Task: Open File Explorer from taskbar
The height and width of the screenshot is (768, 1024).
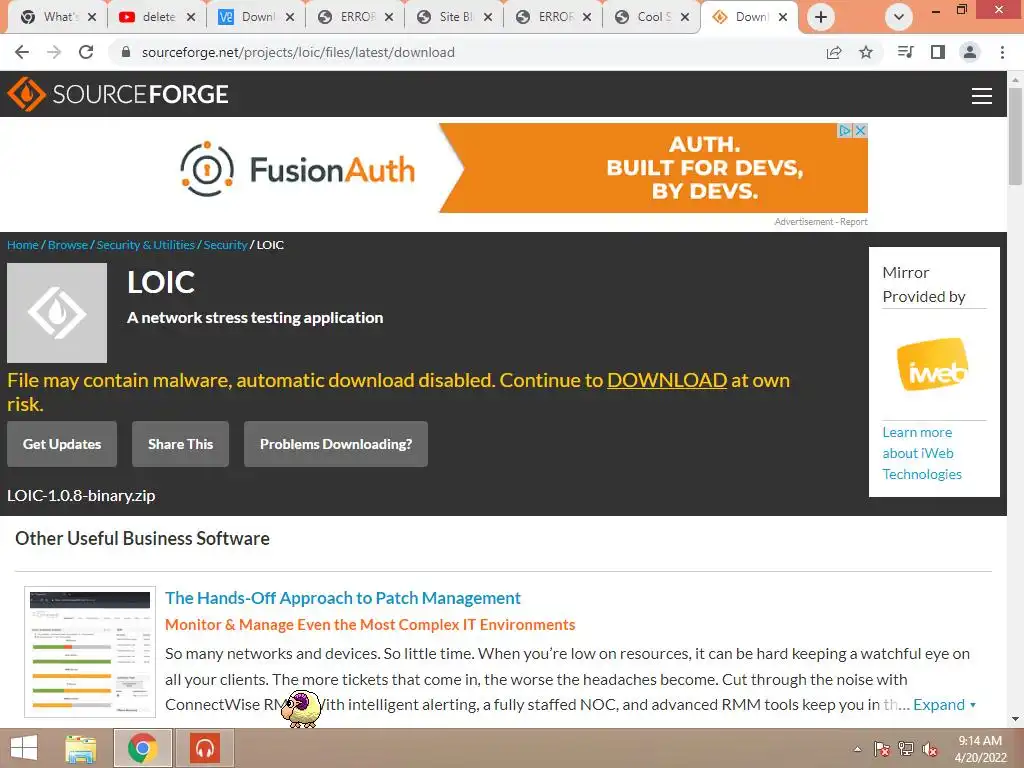Action: [80, 748]
